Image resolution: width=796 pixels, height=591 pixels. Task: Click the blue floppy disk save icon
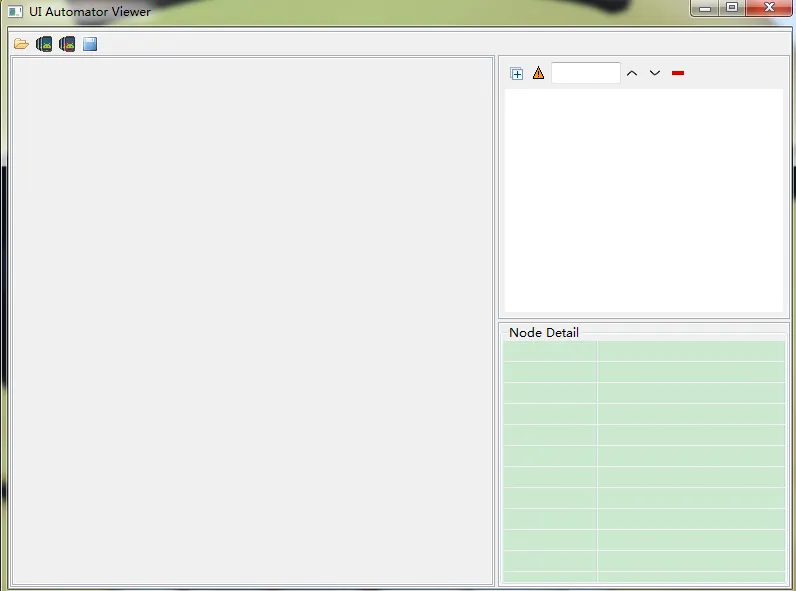coord(90,44)
